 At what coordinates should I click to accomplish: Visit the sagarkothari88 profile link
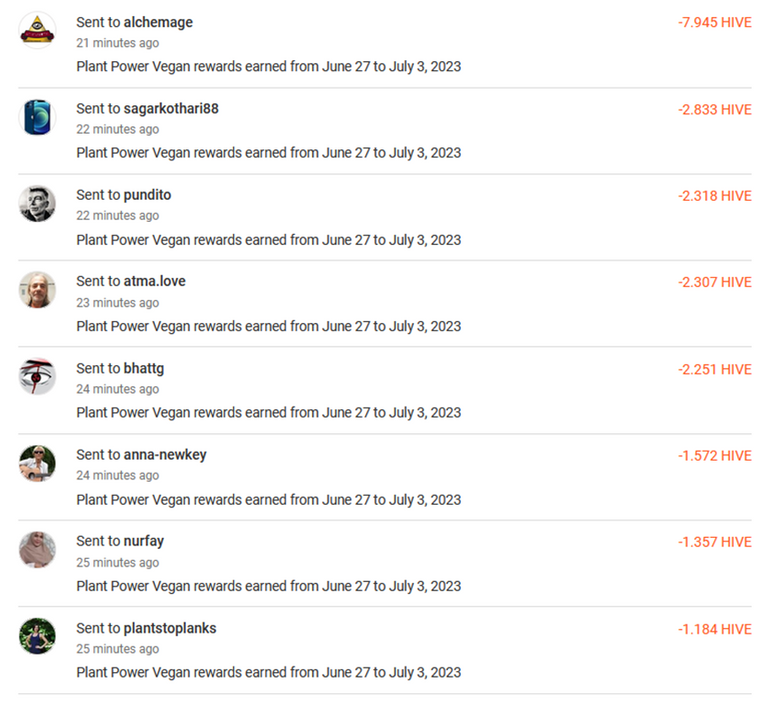coord(171,109)
